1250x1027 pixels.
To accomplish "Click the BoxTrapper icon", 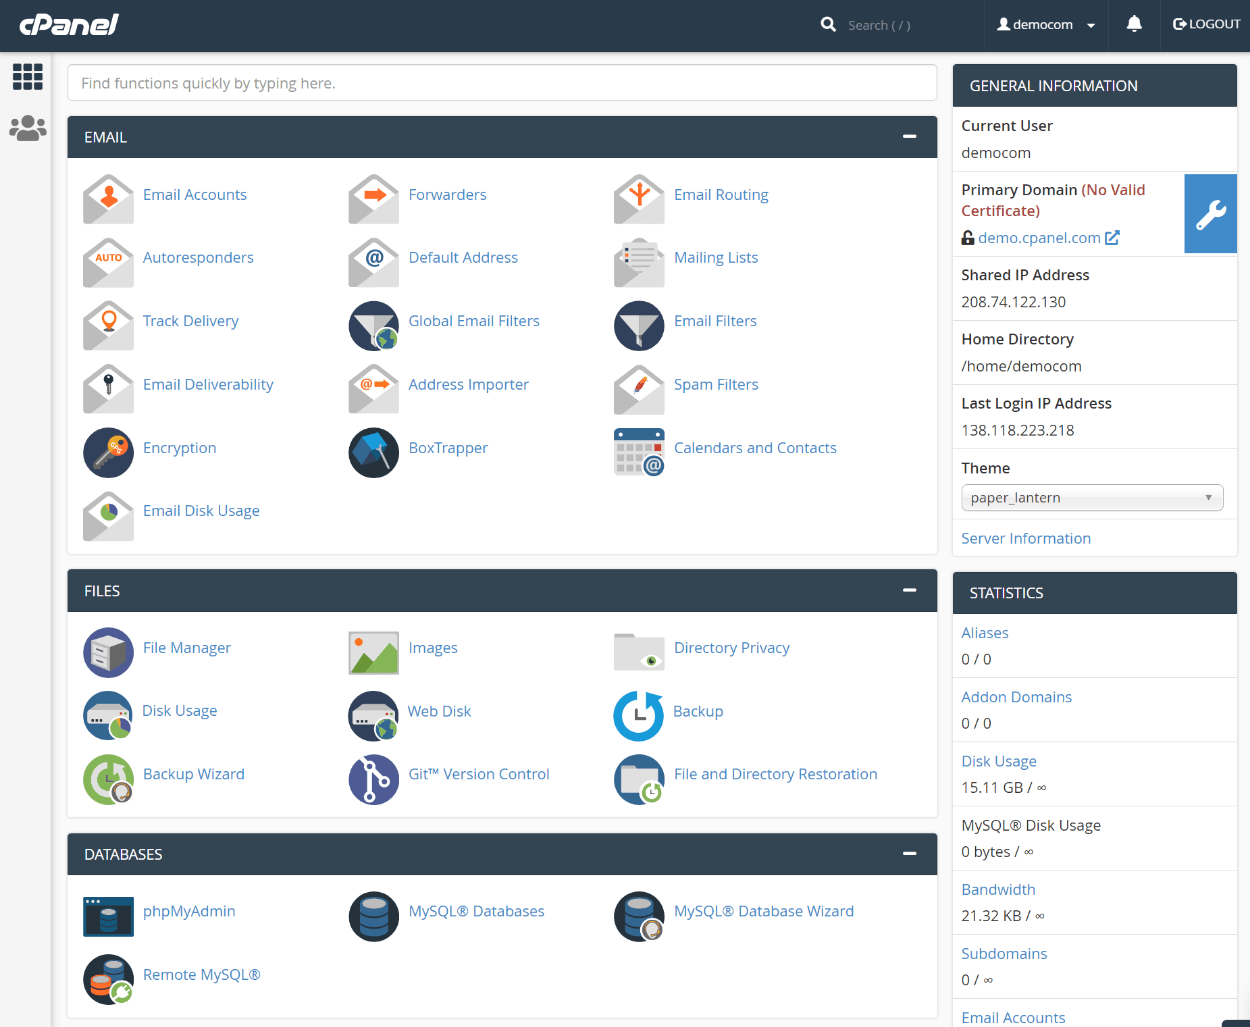I will tap(374, 452).
